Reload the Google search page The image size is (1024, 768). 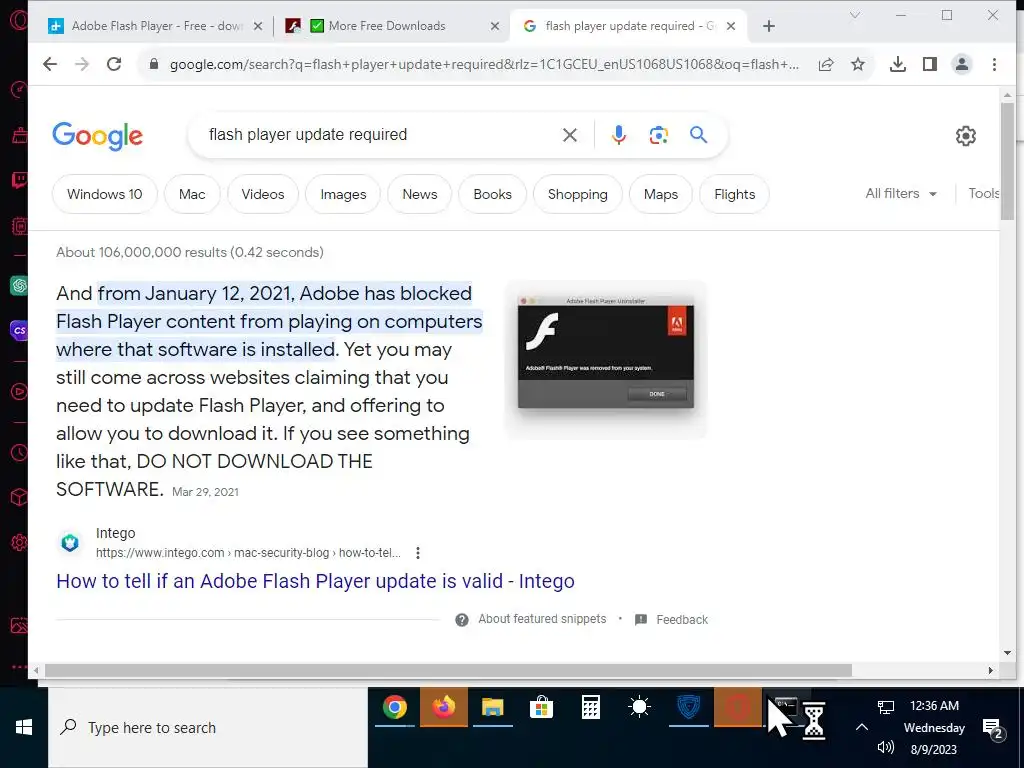(x=114, y=64)
